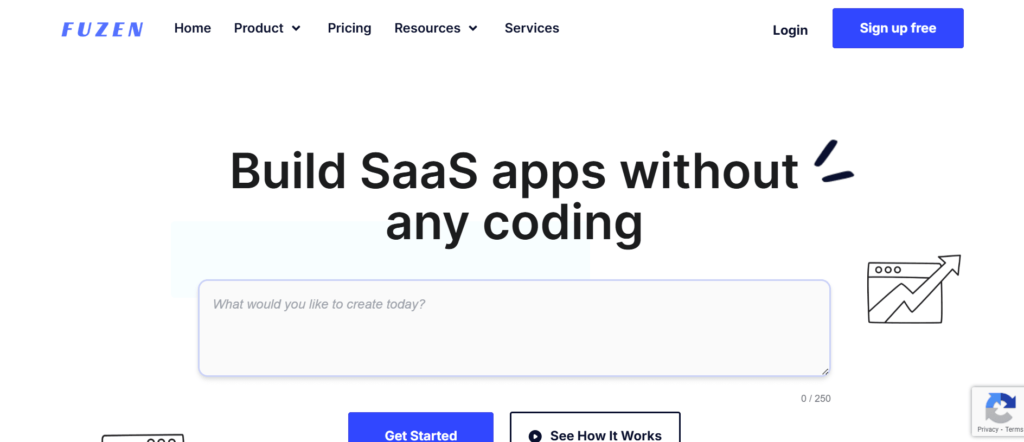Go to the Home nav item
This screenshot has height=442, width=1024.
coord(192,28)
